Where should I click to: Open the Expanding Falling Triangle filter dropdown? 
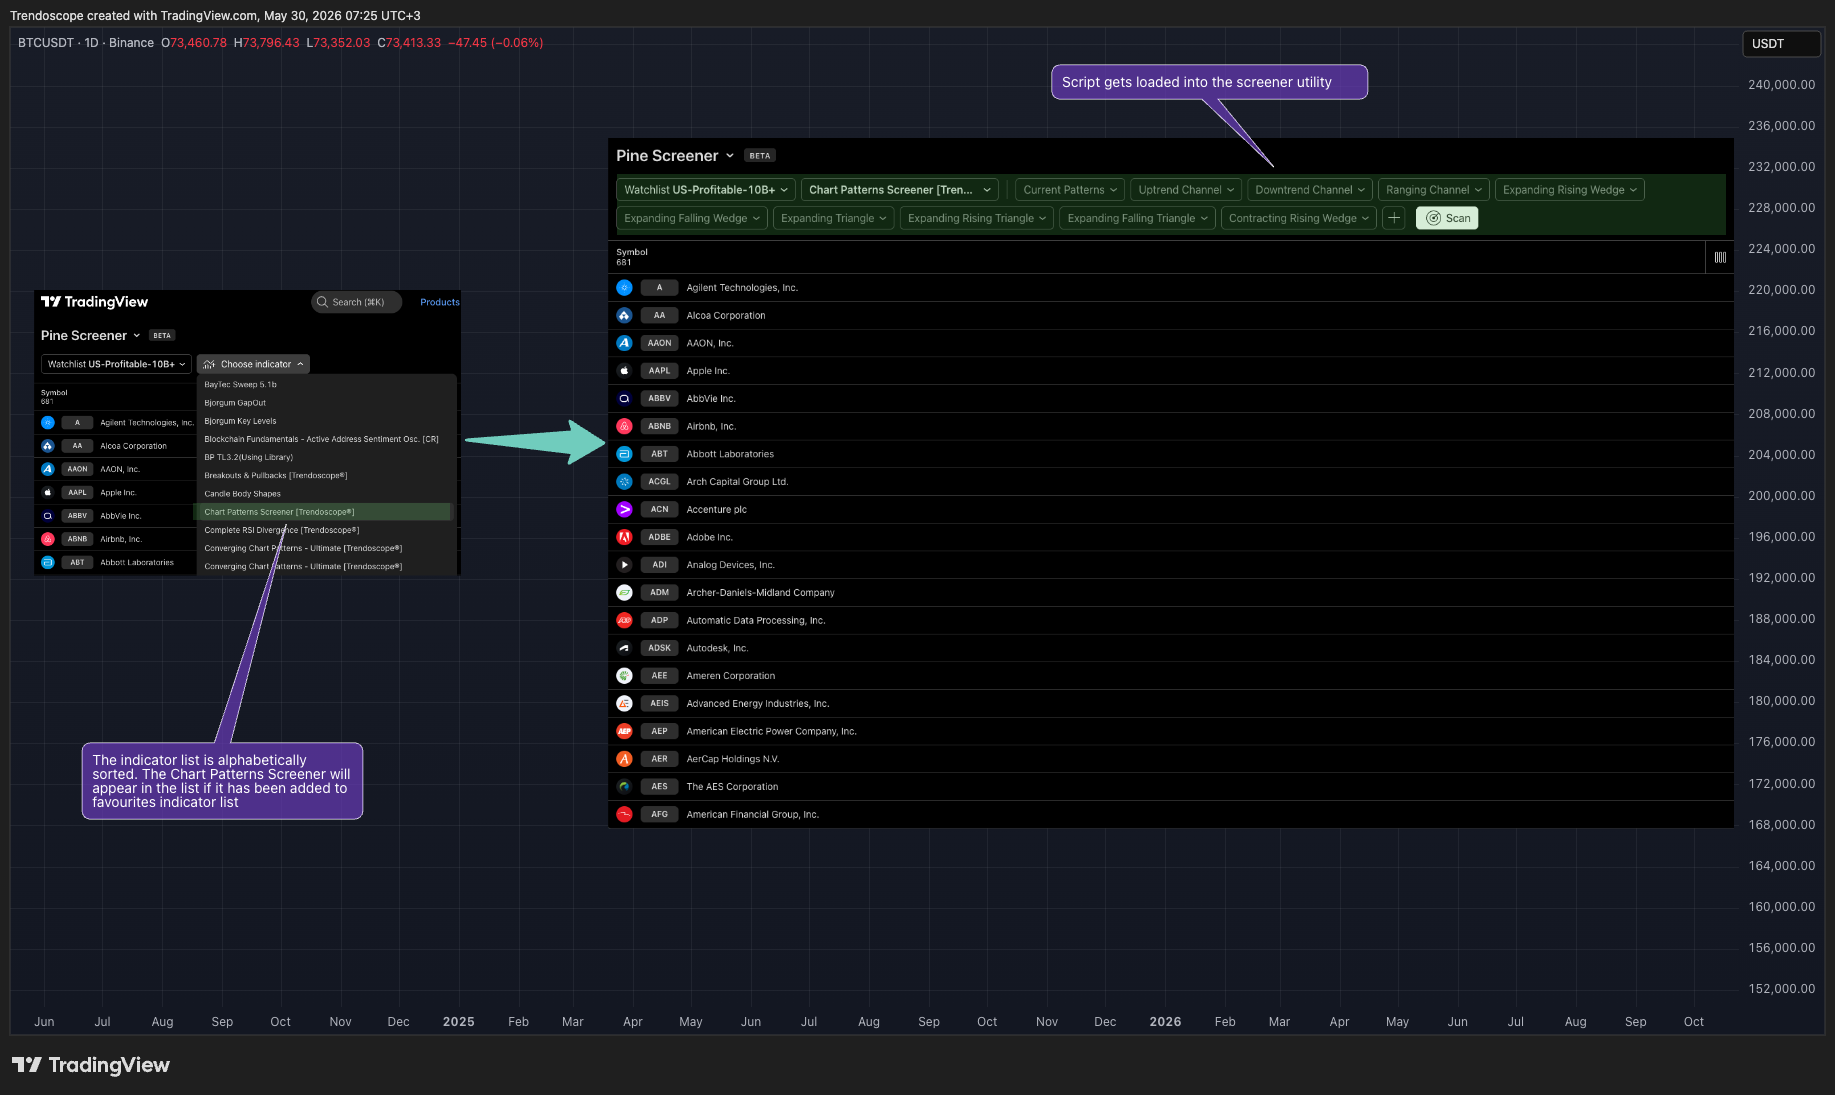tap(1137, 218)
